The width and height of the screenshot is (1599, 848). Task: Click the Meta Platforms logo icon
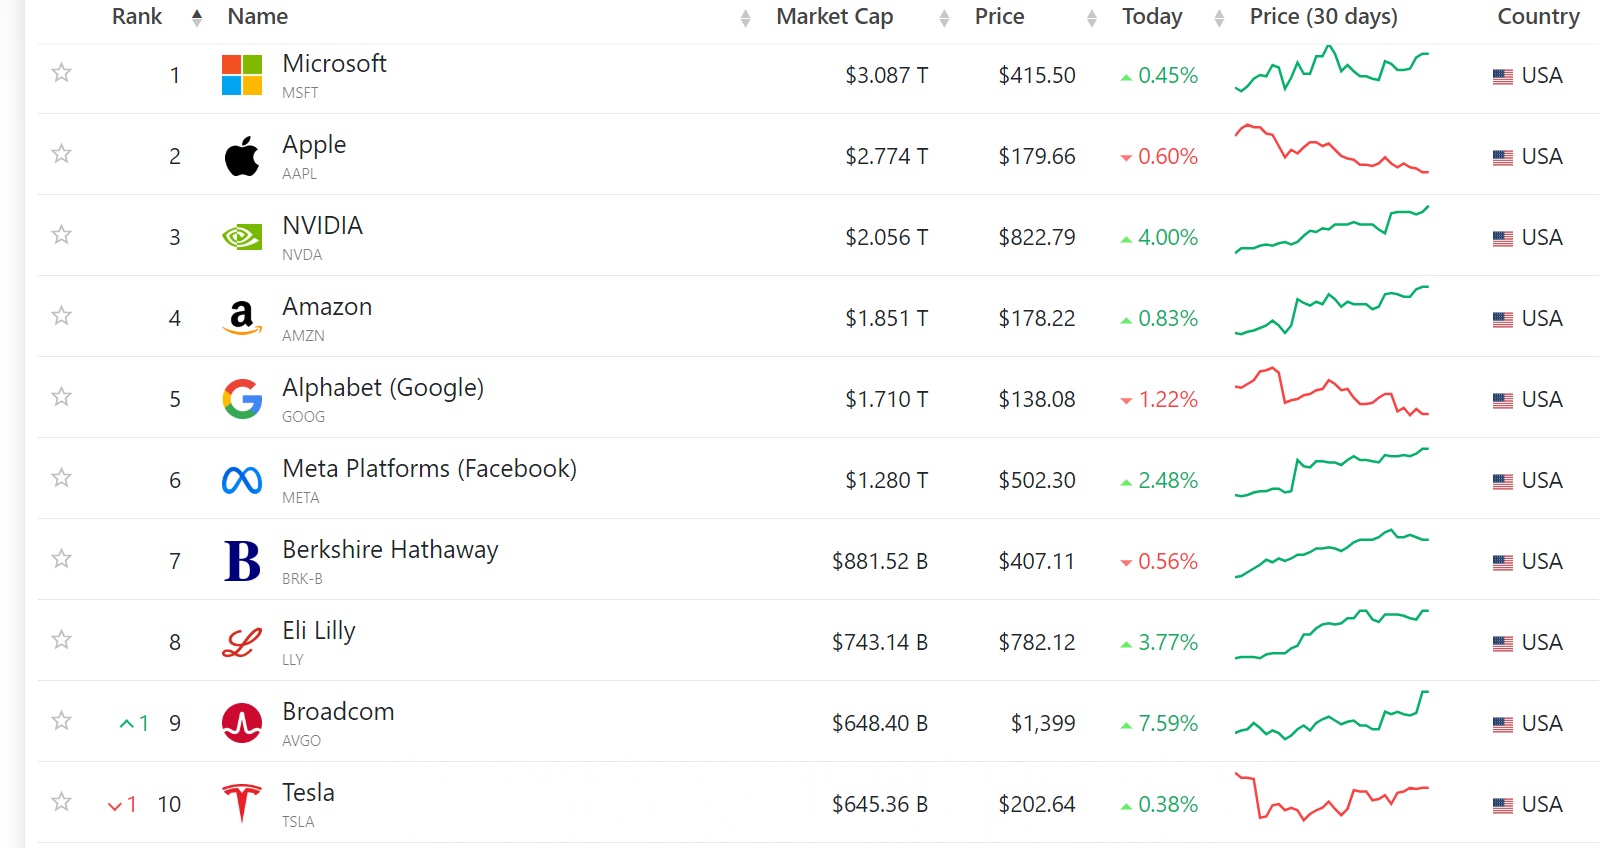click(x=242, y=480)
